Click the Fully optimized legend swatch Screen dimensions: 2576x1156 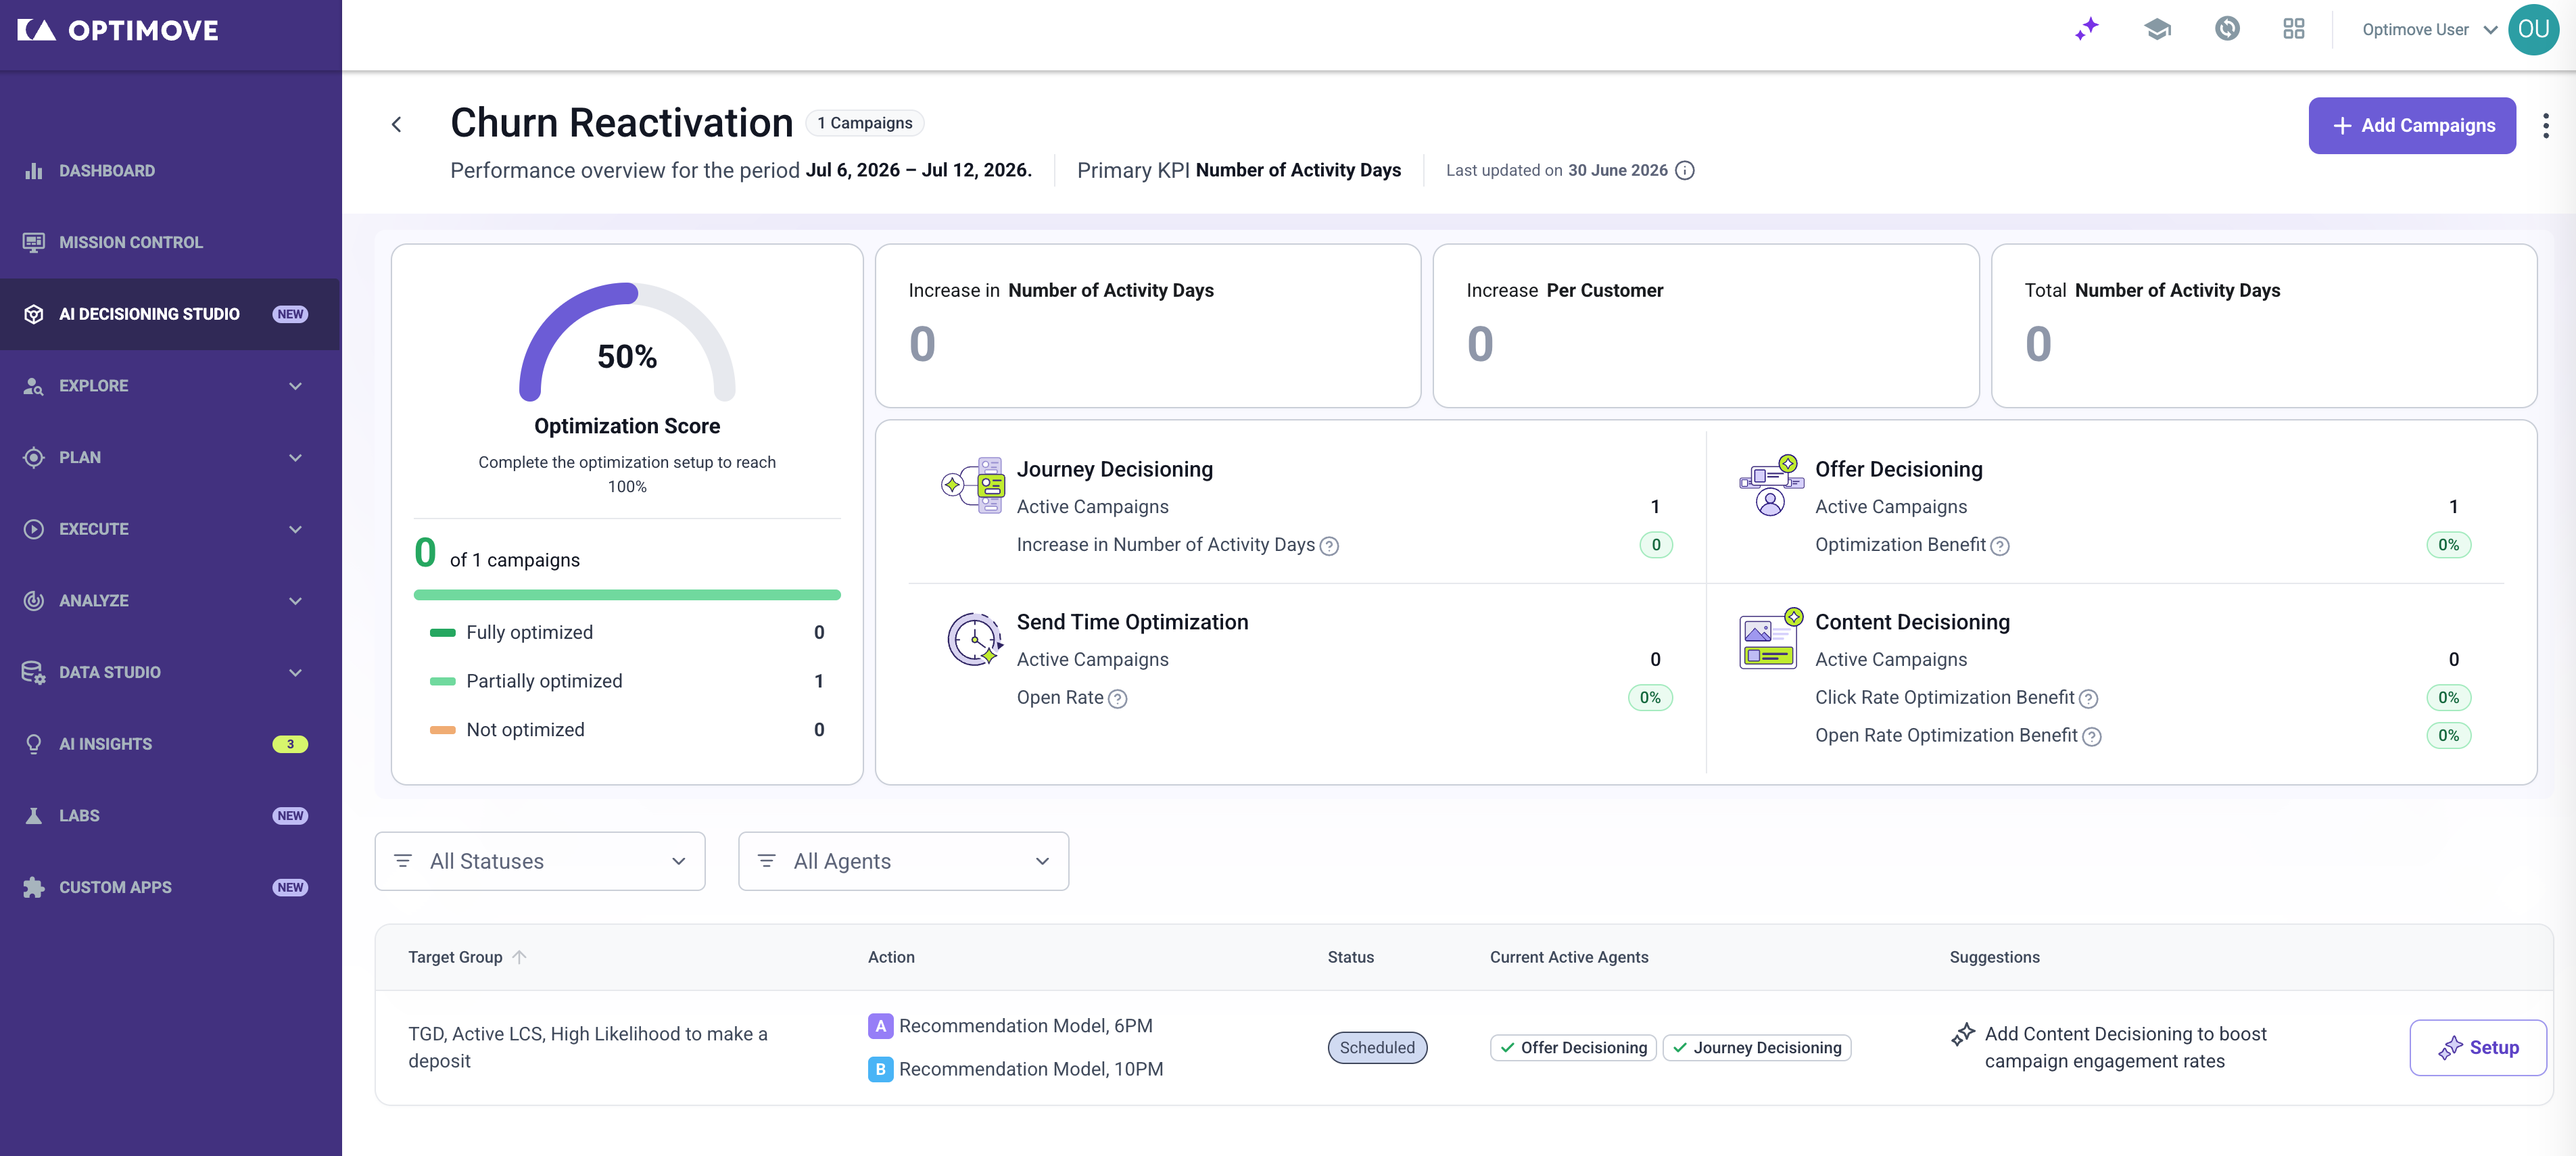tap(443, 633)
